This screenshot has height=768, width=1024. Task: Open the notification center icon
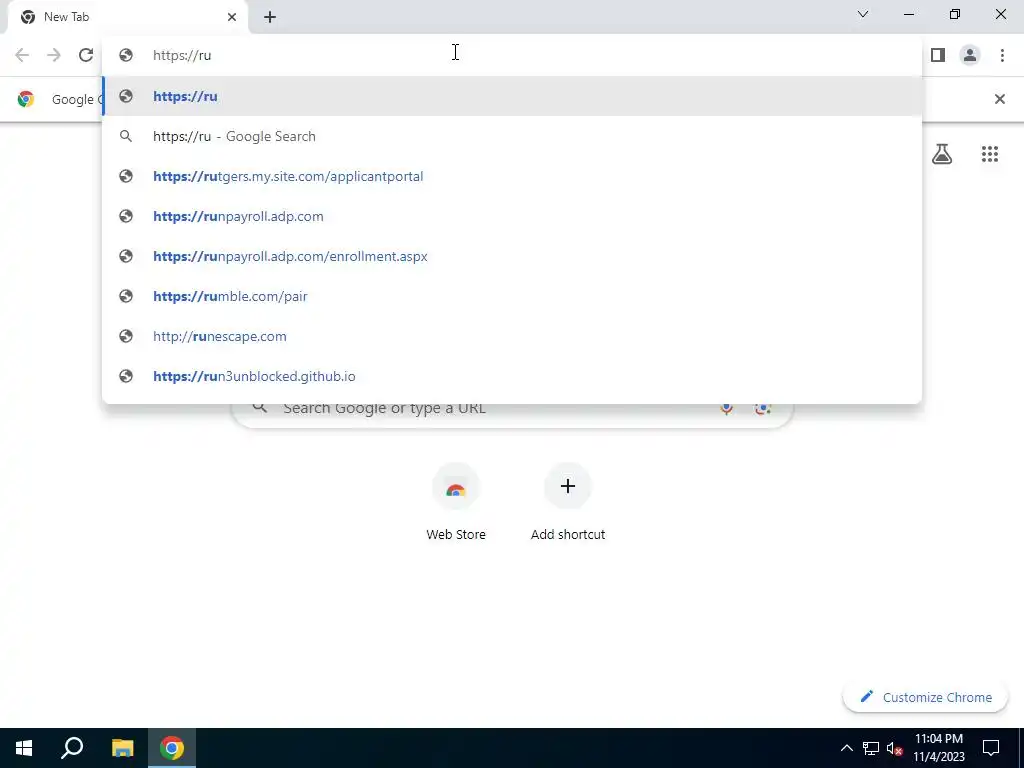(991, 748)
